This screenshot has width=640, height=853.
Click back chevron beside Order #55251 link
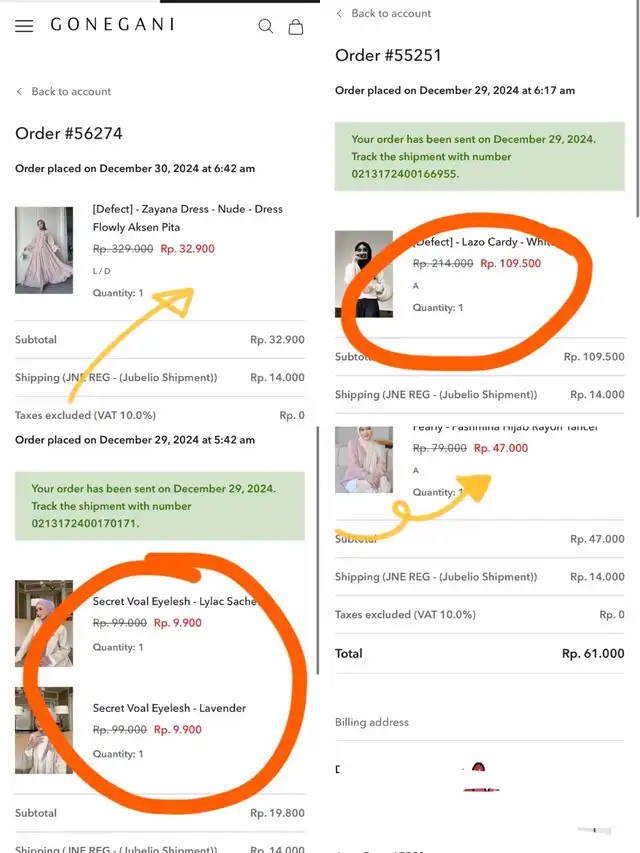(x=340, y=13)
